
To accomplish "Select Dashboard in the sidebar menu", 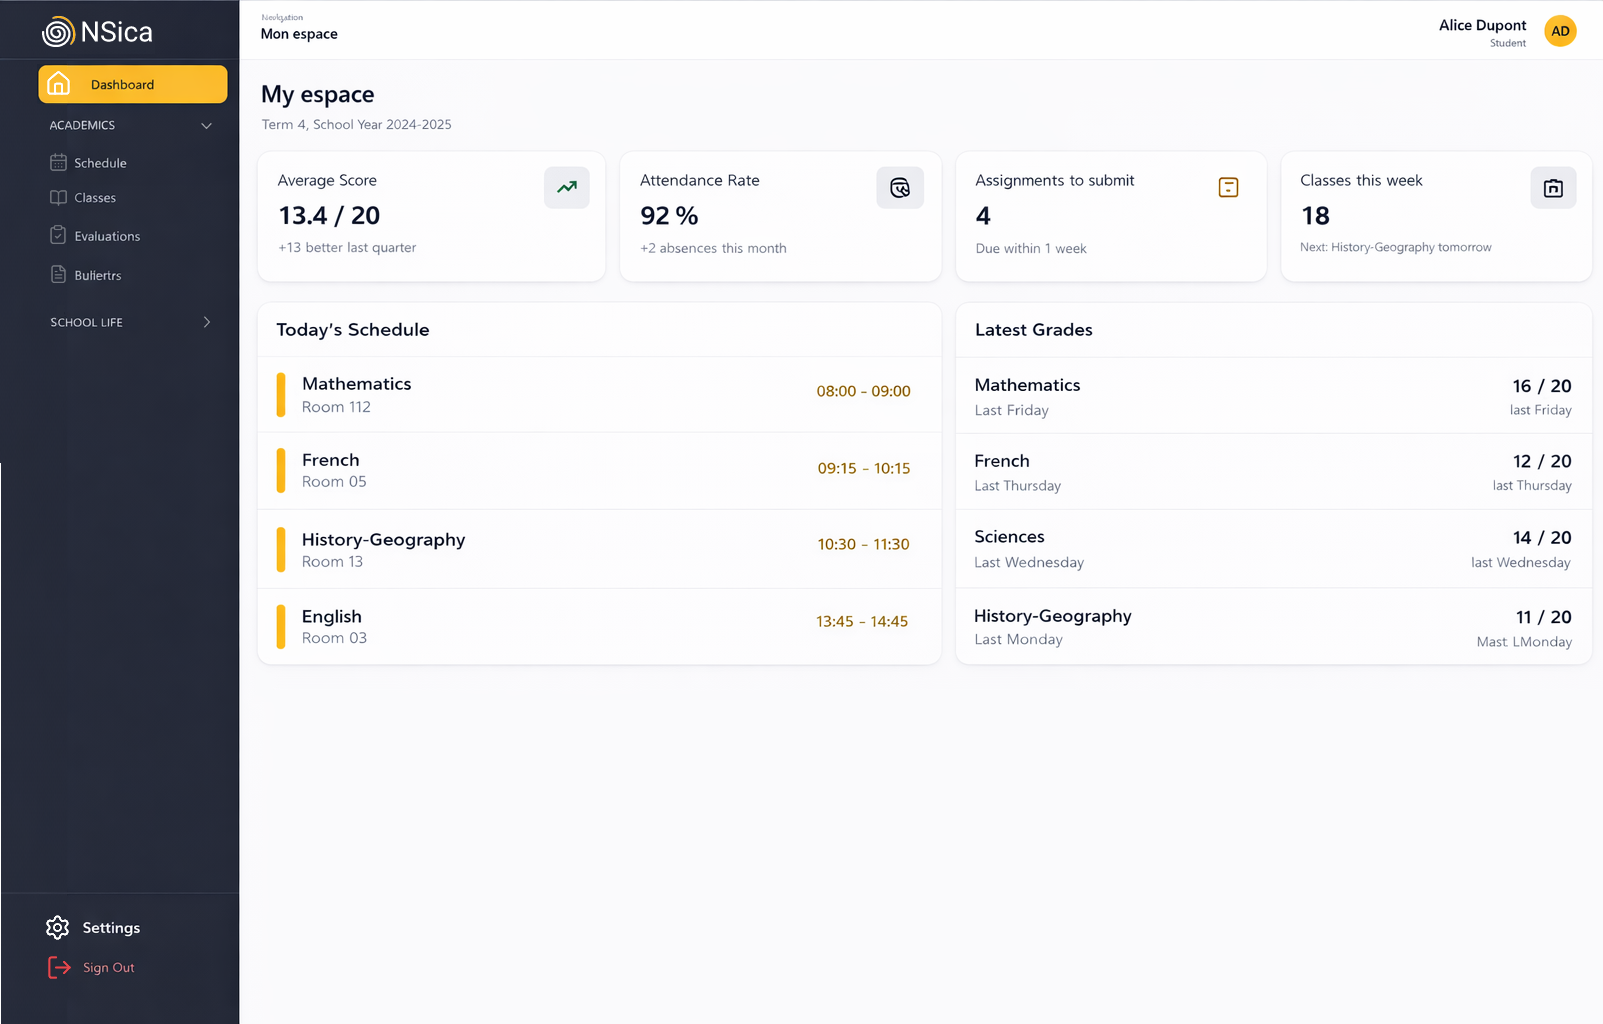I will (121, 84).
